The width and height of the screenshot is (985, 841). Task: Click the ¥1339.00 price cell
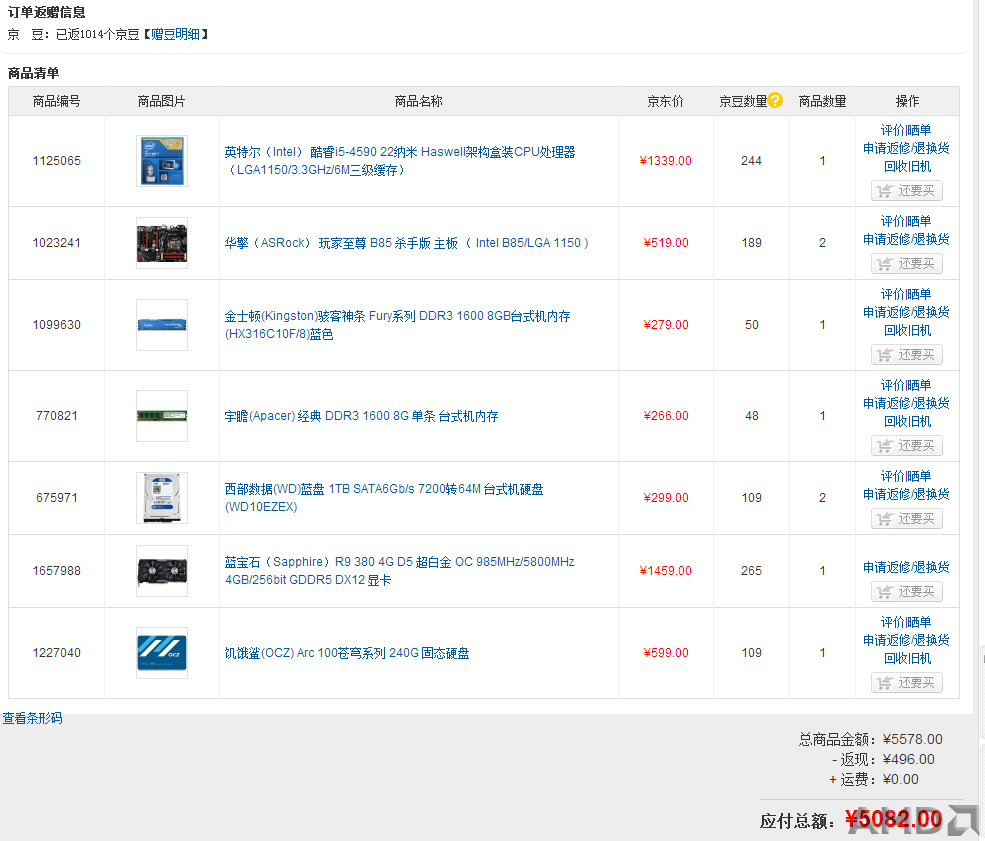click(665, 161)
